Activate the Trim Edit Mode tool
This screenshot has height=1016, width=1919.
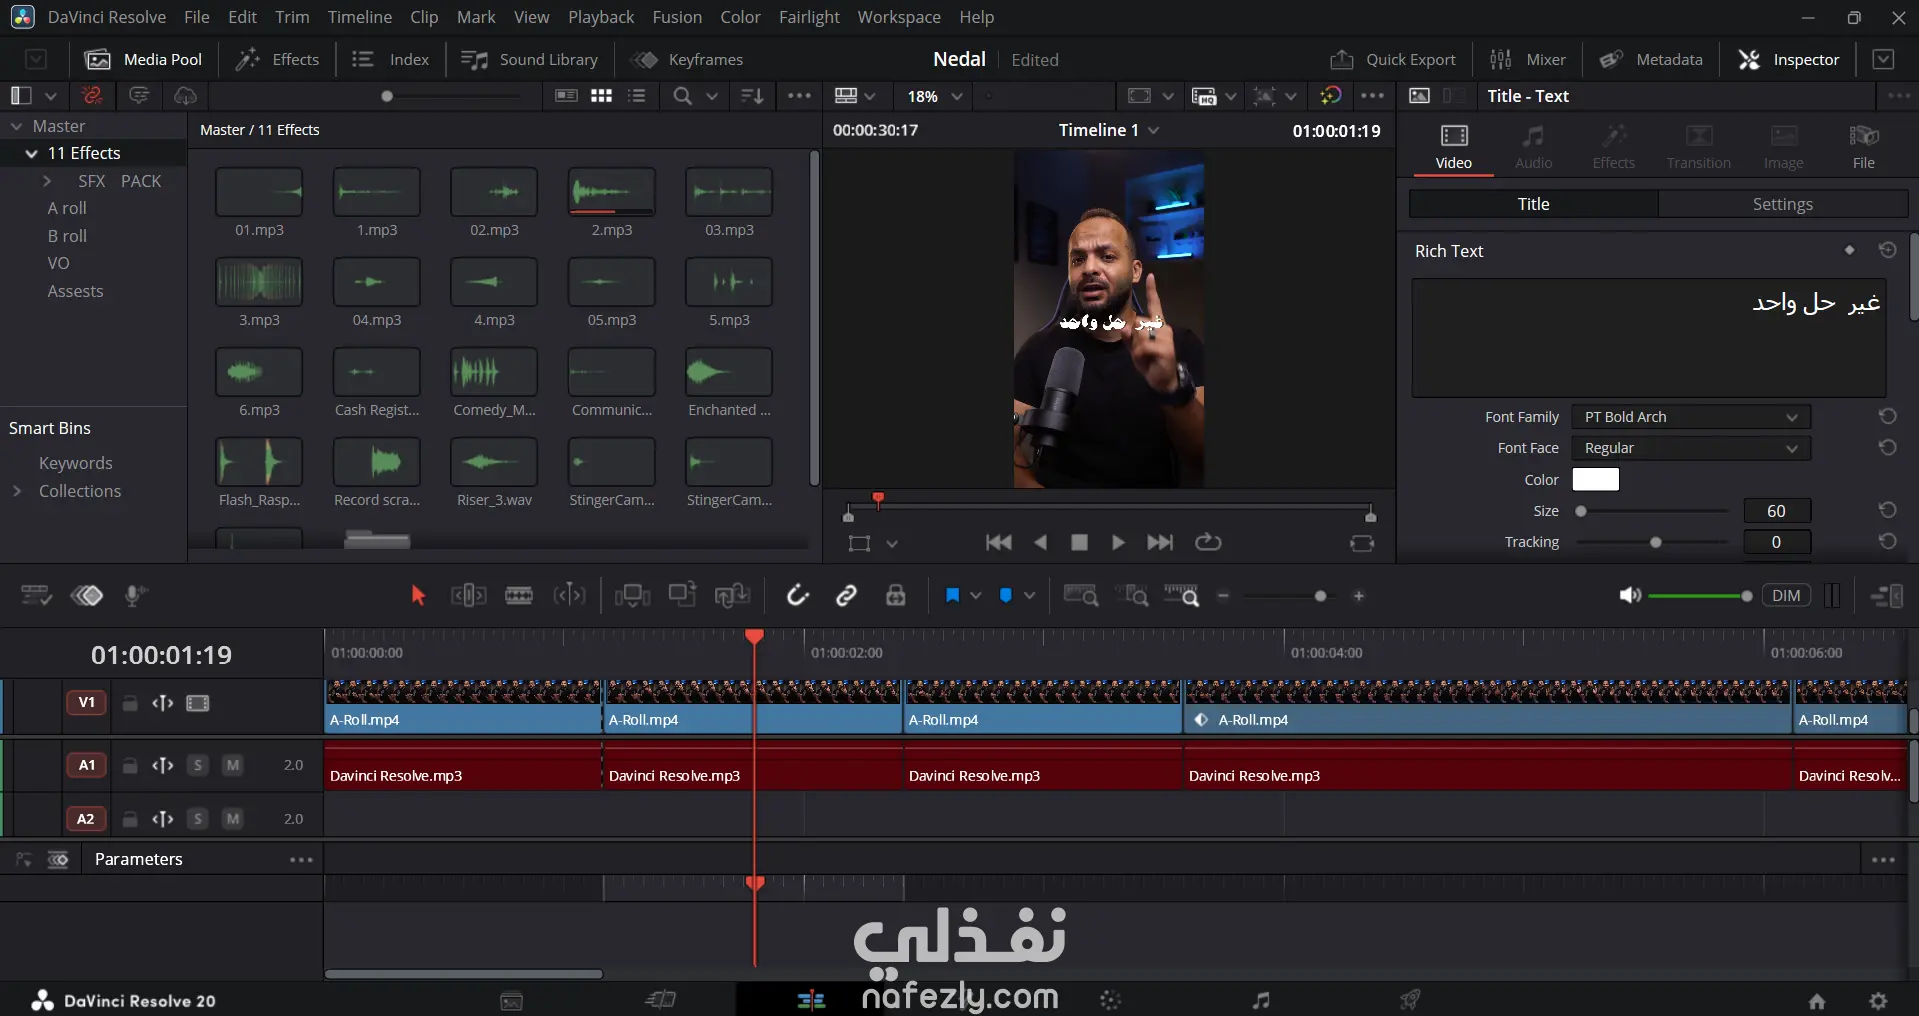point(468,596)
